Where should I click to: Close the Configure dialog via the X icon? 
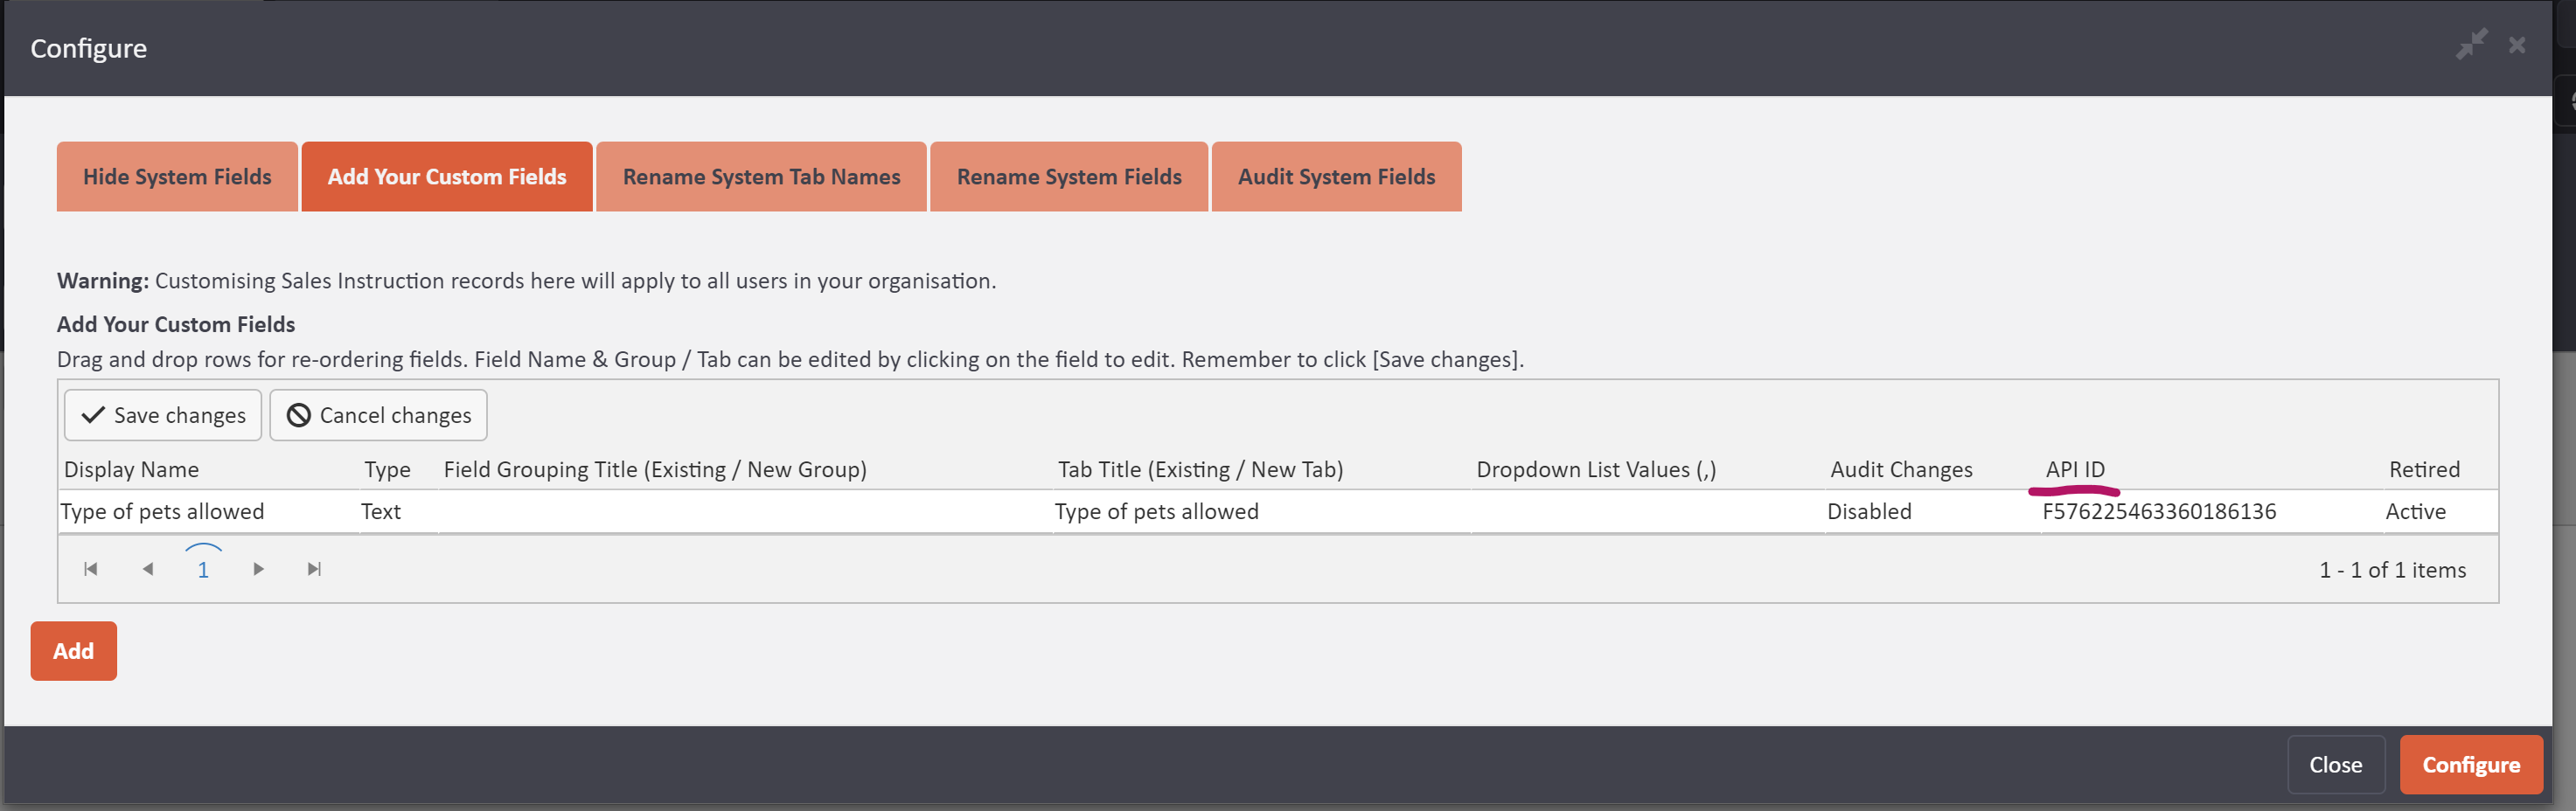click(2517, 44)
